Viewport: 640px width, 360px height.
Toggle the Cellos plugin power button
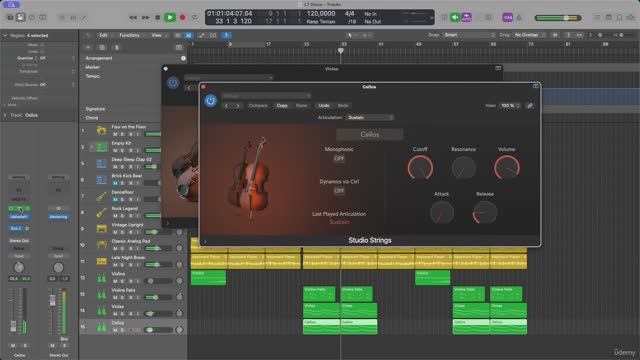[211, 100]
